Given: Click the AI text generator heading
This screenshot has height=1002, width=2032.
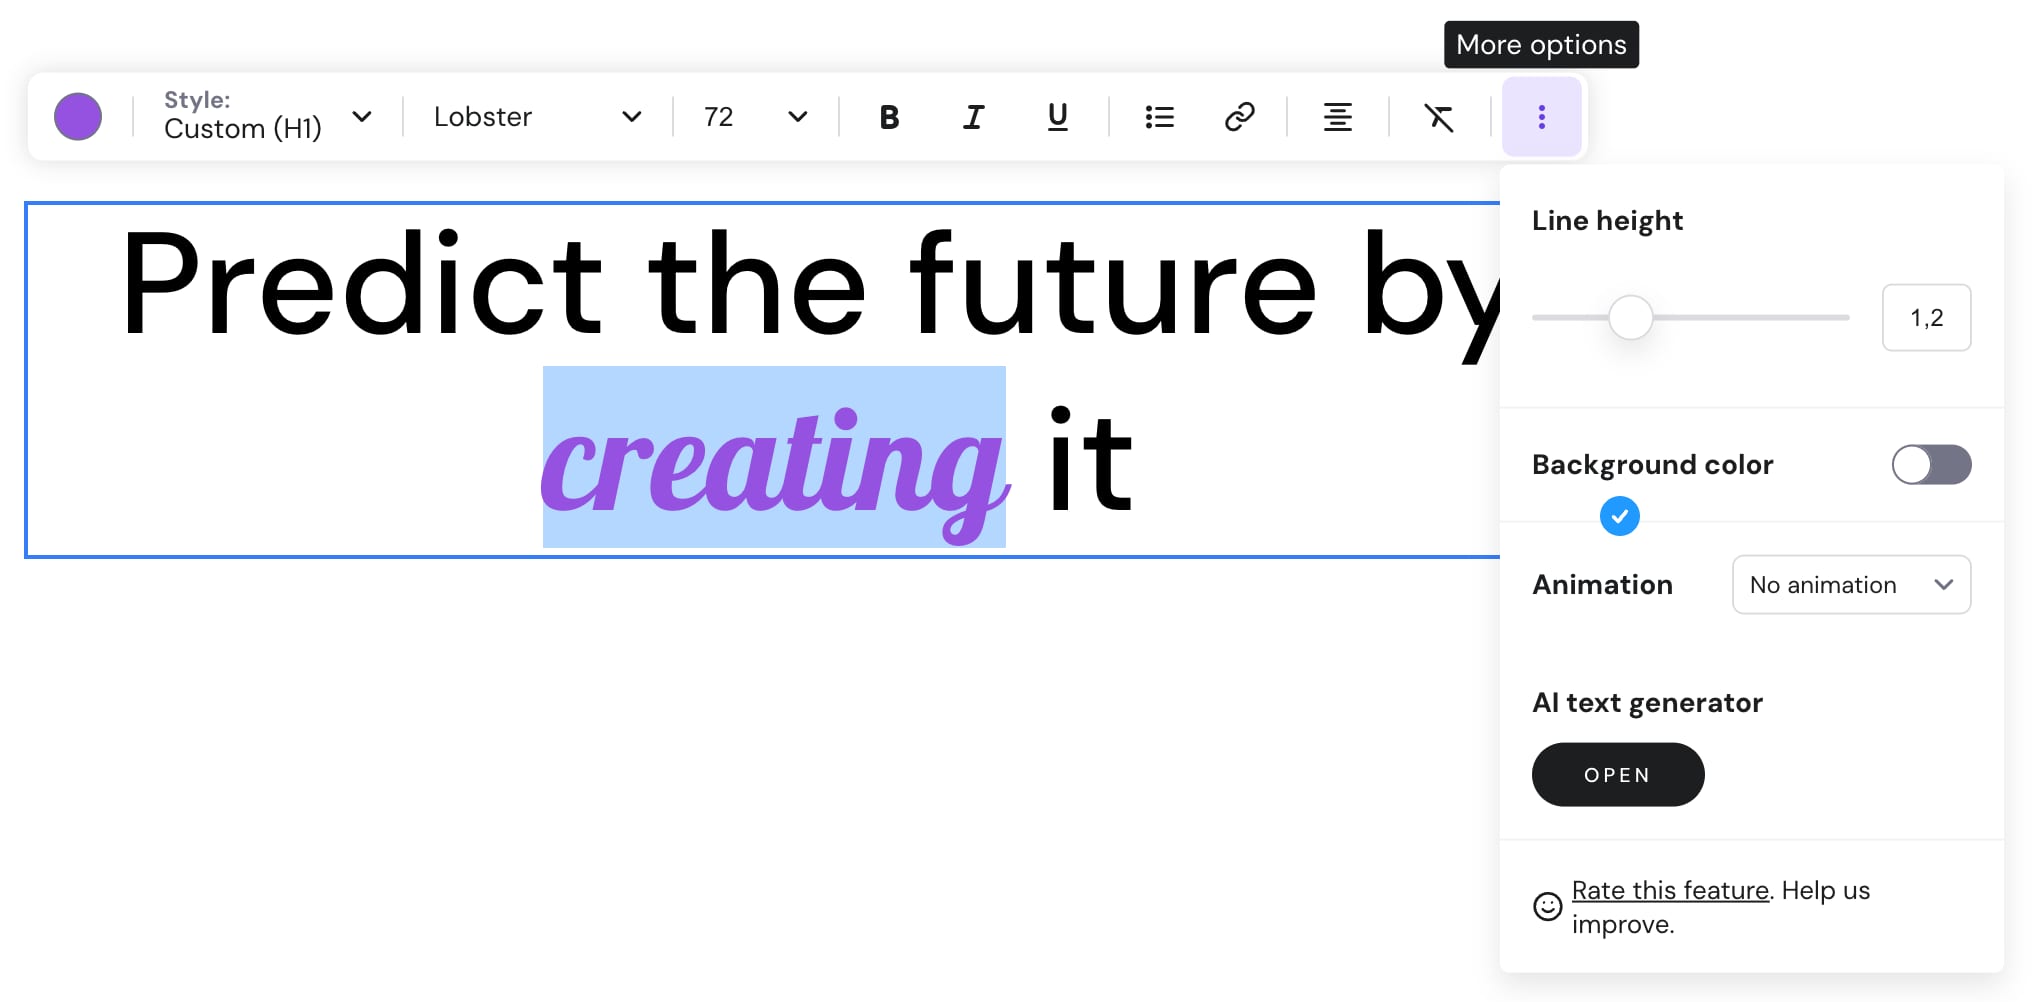Looking at the screenshot, I should coord(1647,703).
